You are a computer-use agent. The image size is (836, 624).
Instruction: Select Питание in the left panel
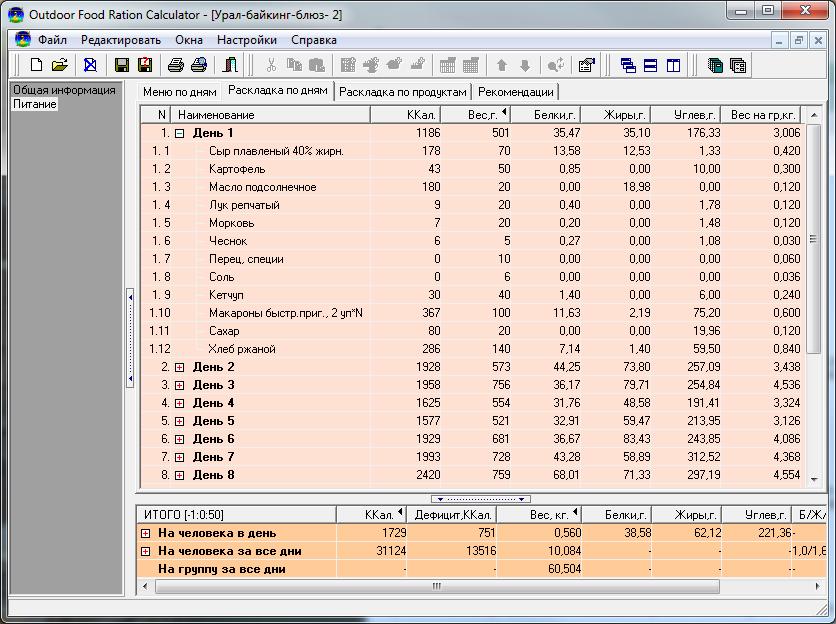pyautogui.click(x=35, y=104)
